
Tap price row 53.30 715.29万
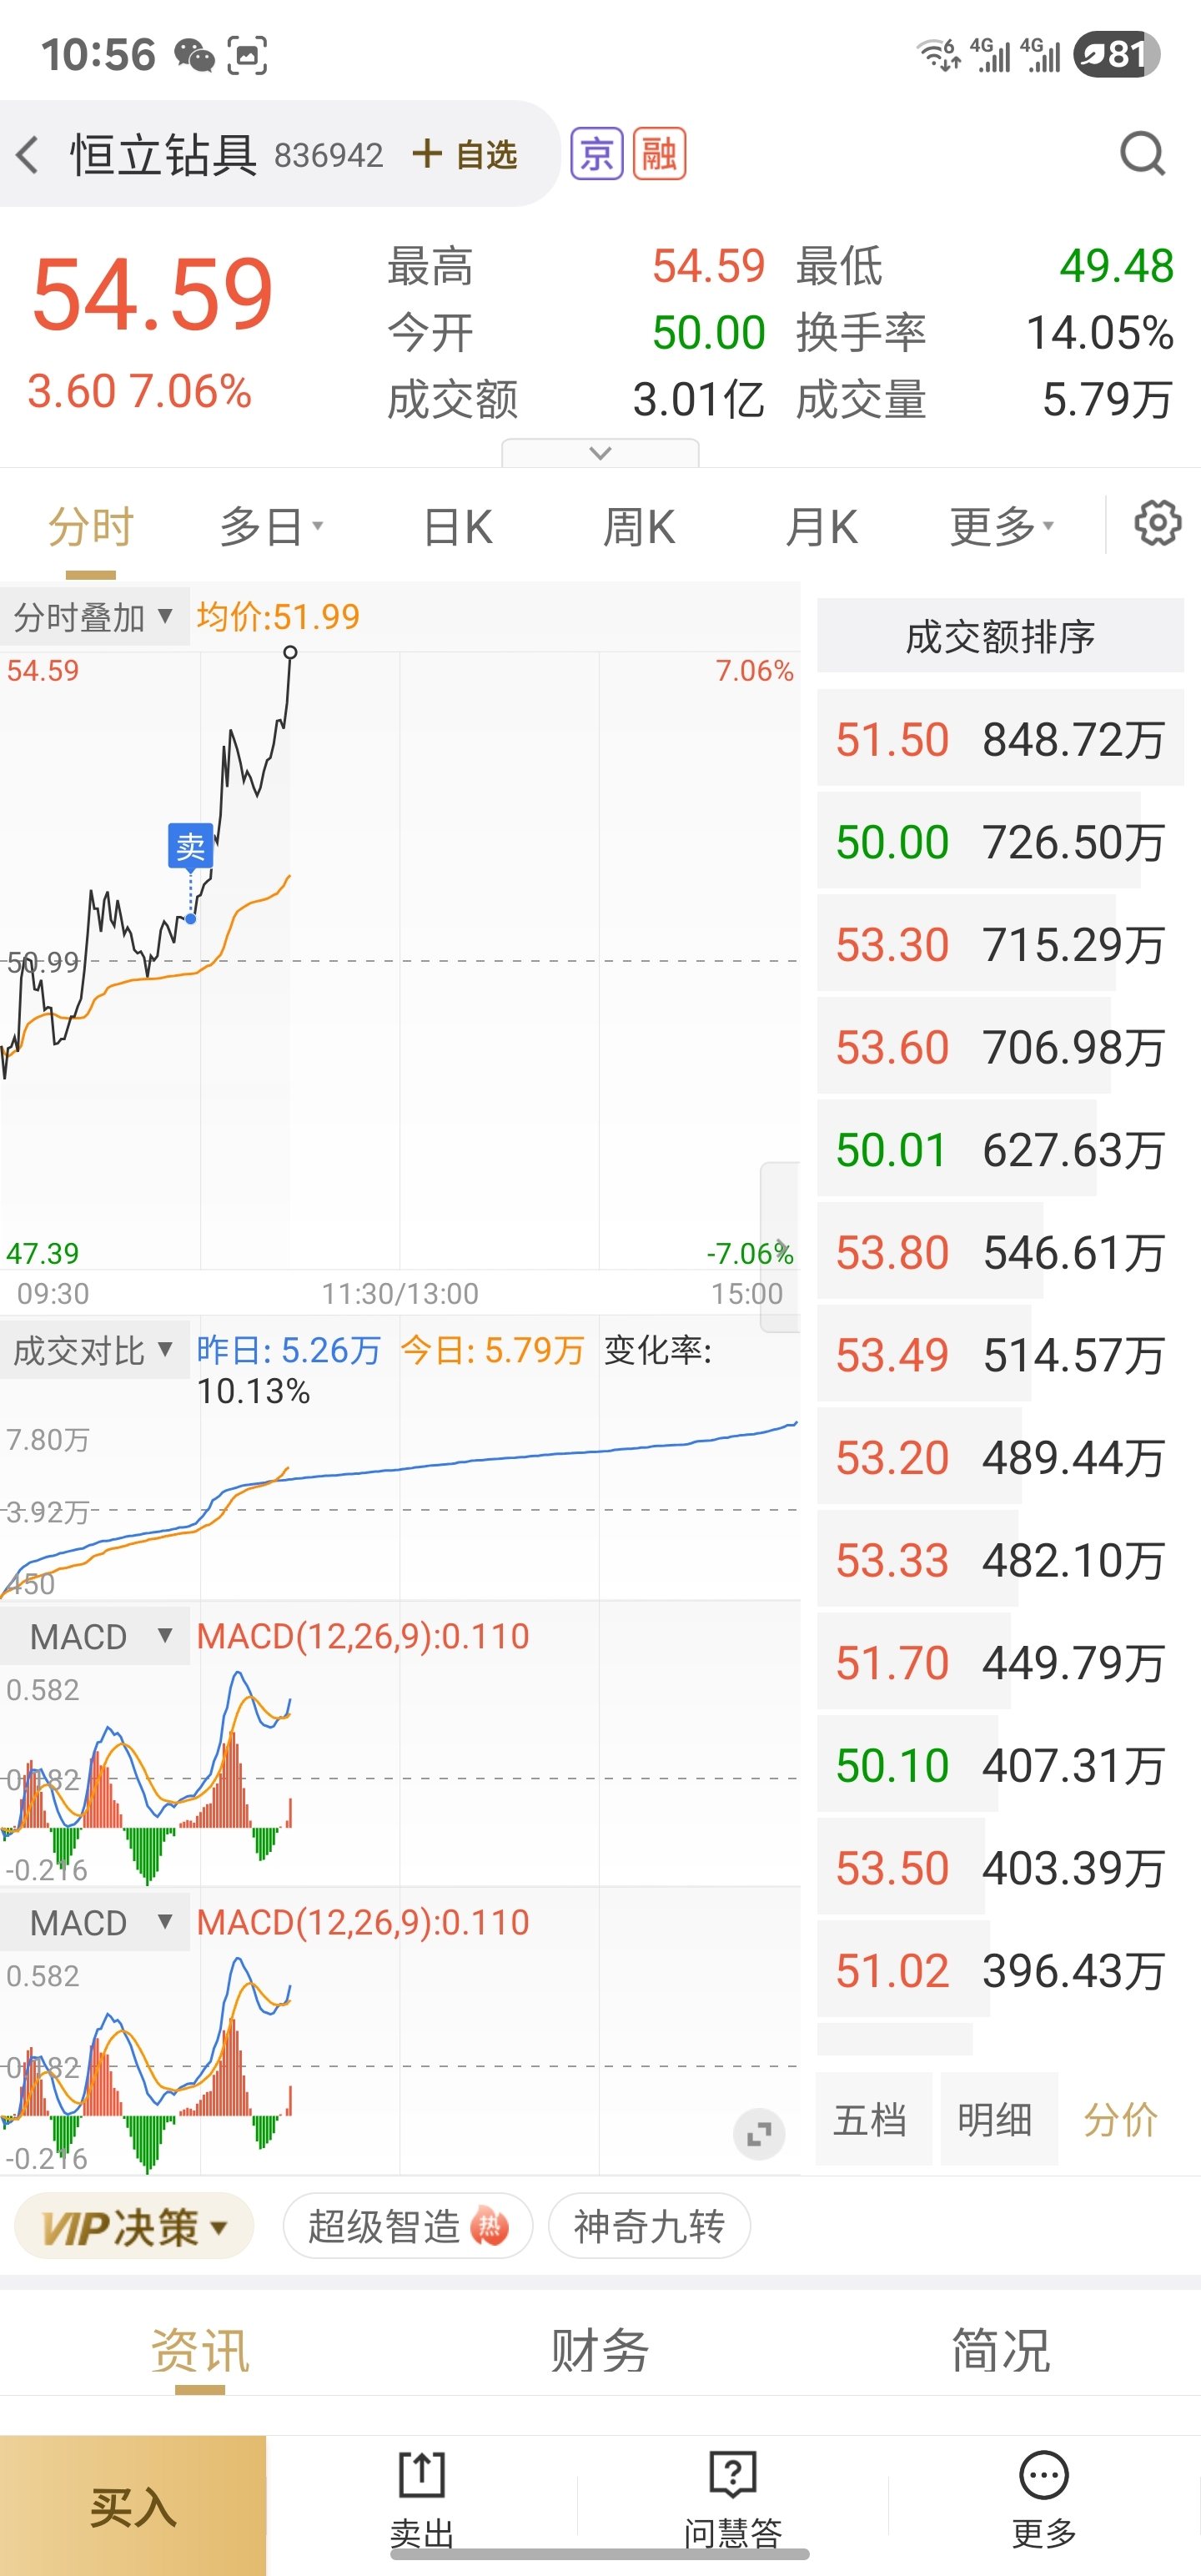pyautogui.click(x=1000, y=944)
